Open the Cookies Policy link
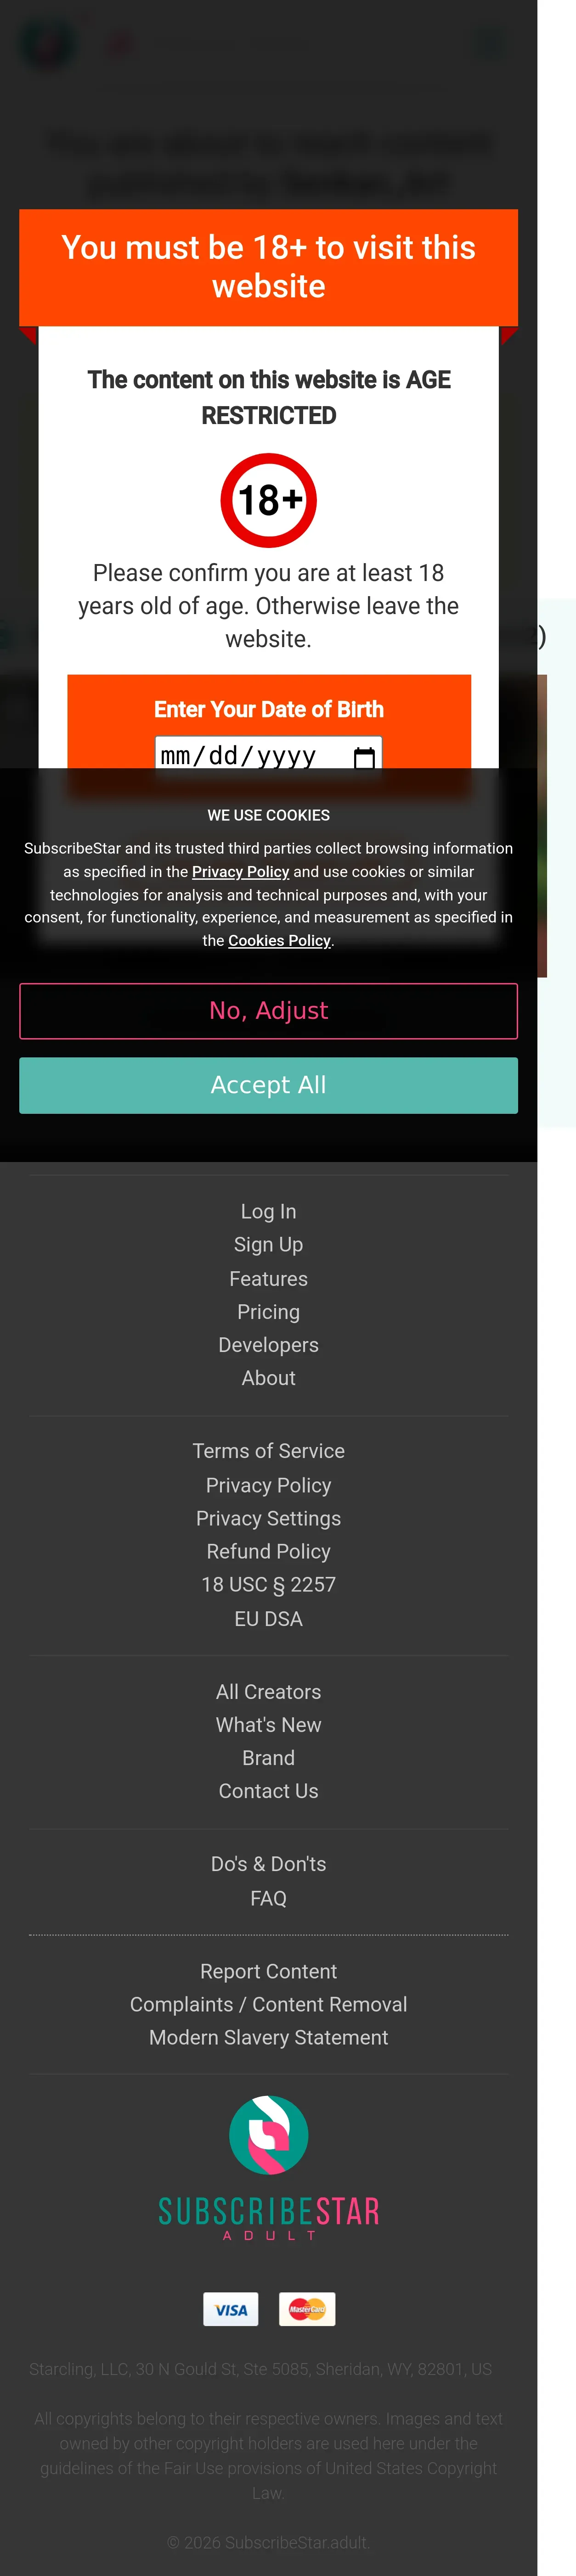 point(279,941)
